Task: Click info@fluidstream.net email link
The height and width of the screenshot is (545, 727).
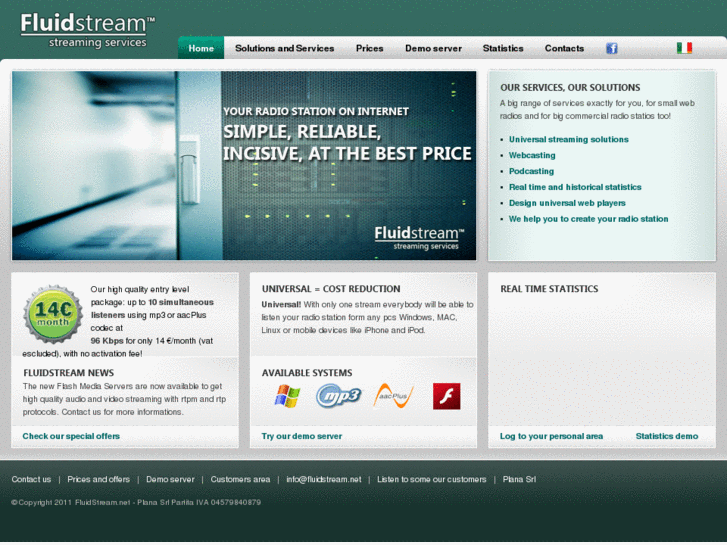Action: (324, 479)
